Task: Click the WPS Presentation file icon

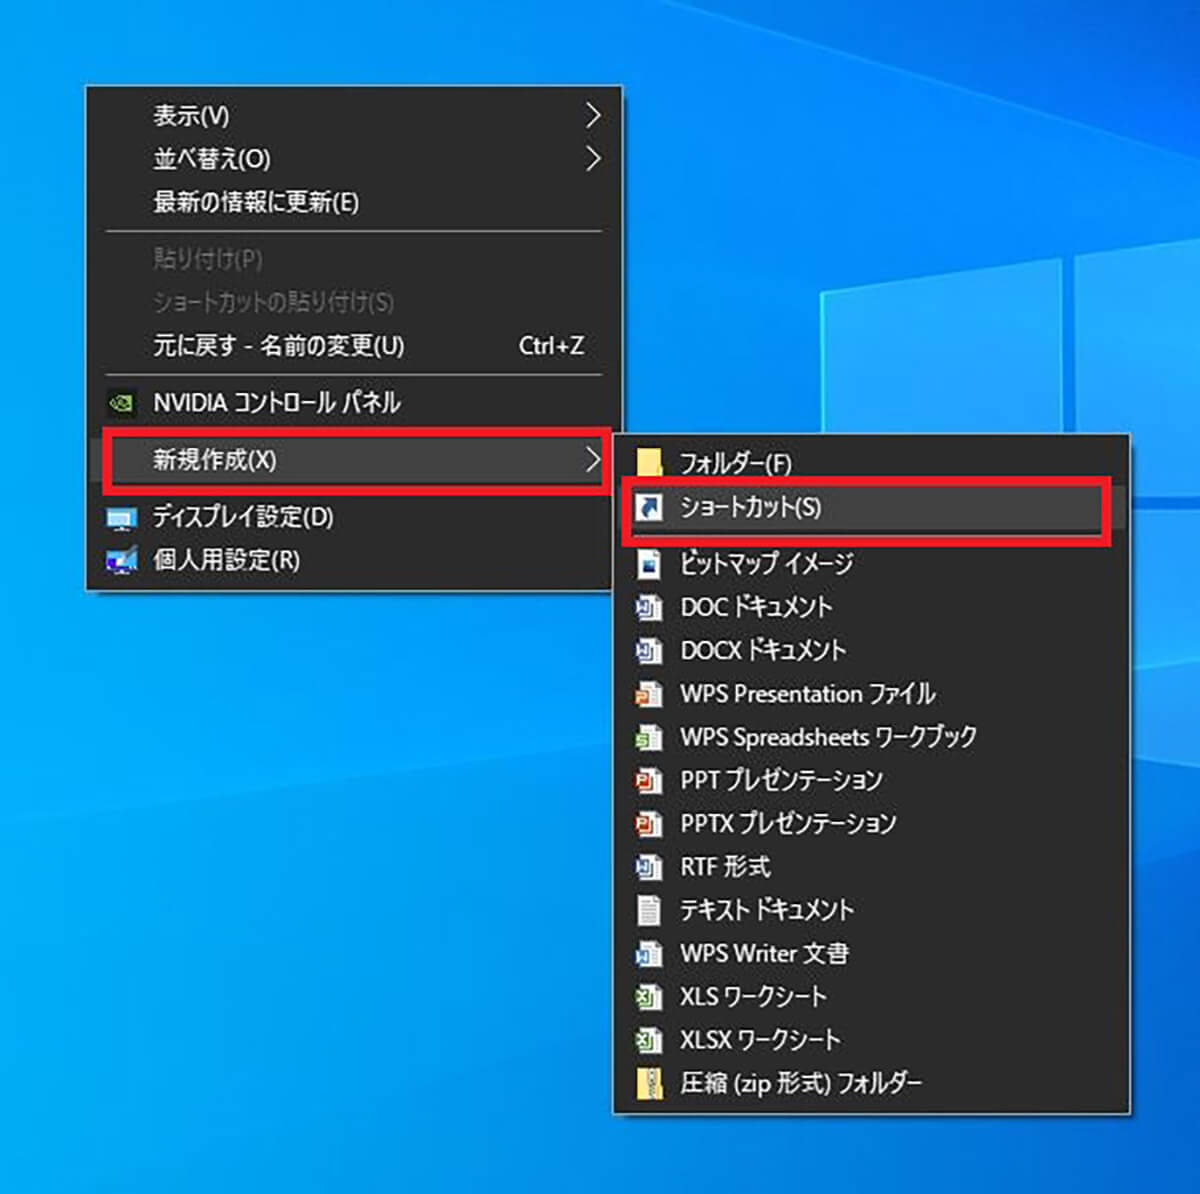Action: tap(649, 694)
